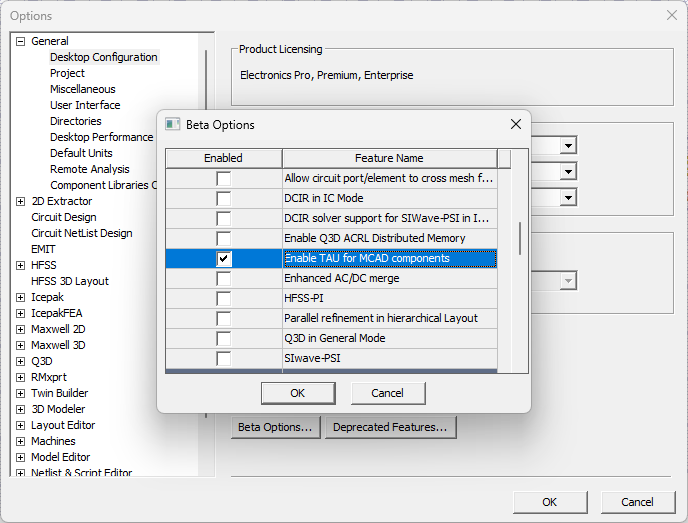Collapse the General tree node
688x523 pixels.
click(20, 41)
